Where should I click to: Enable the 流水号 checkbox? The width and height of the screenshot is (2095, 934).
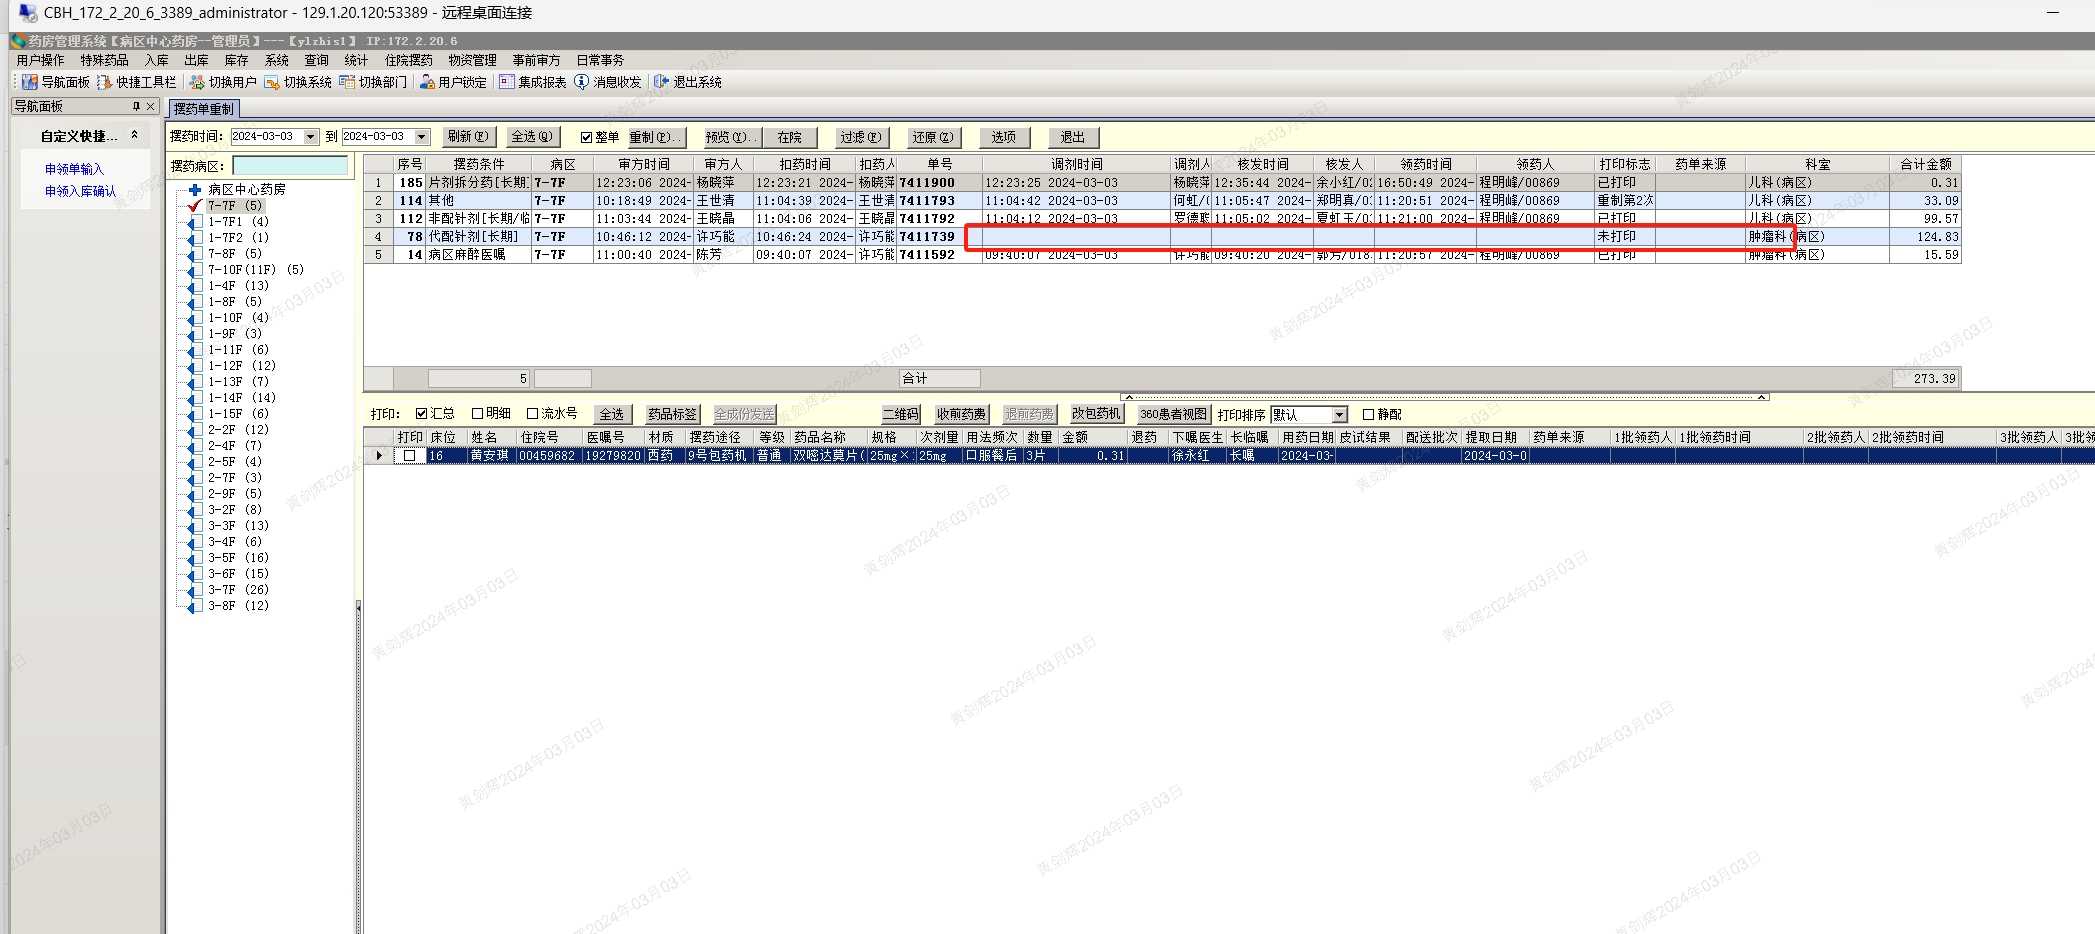(533, 414)
